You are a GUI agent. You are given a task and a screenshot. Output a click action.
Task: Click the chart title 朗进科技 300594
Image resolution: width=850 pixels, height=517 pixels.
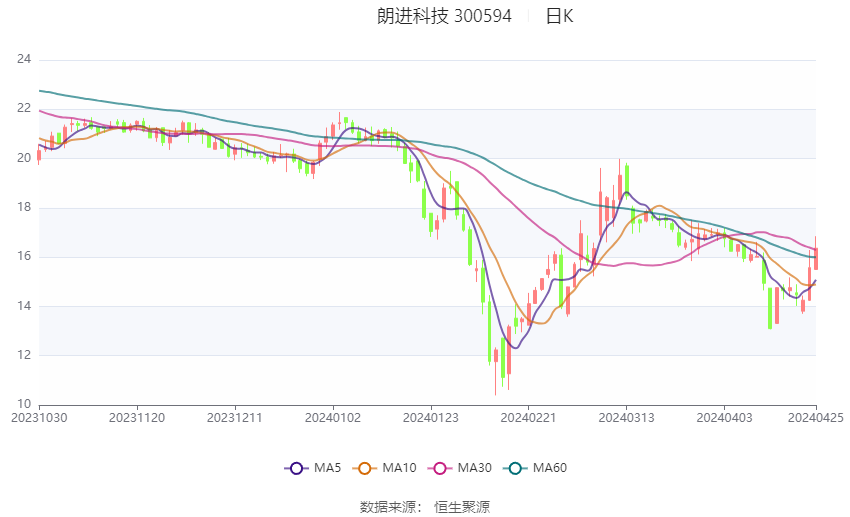point(444,16)
